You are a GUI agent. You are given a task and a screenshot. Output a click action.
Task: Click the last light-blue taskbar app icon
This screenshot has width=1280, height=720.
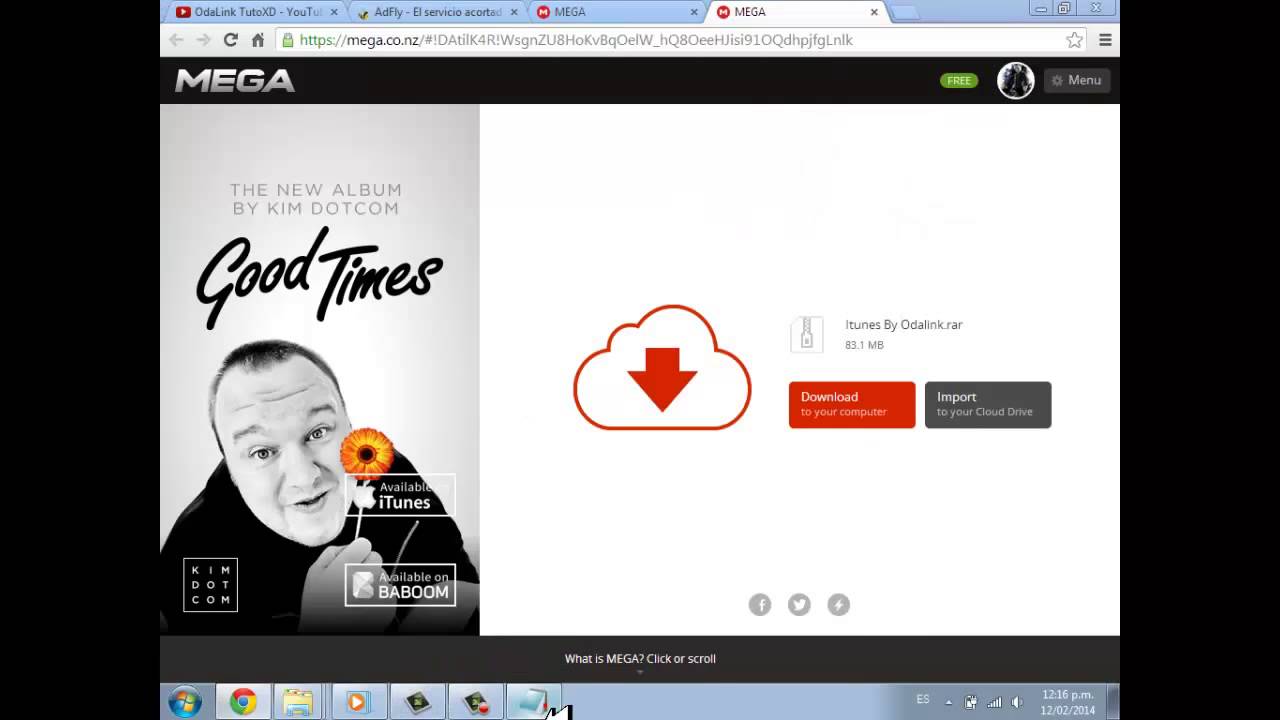point(534,702)
